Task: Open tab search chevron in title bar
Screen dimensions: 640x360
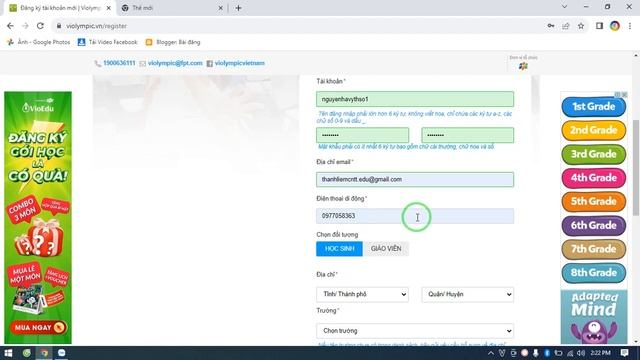Action: click(564, 7)
